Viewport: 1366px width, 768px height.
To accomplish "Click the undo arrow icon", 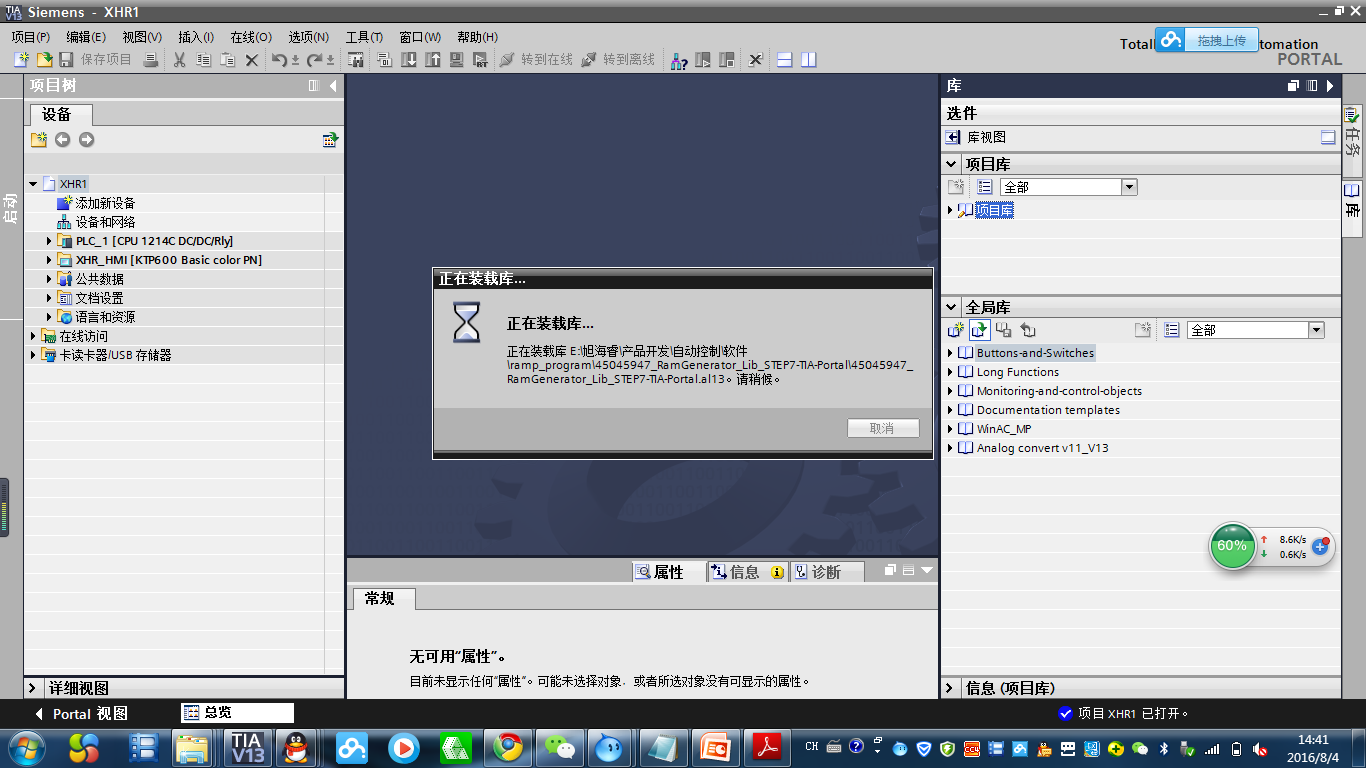I will click(x=280, y=60).
